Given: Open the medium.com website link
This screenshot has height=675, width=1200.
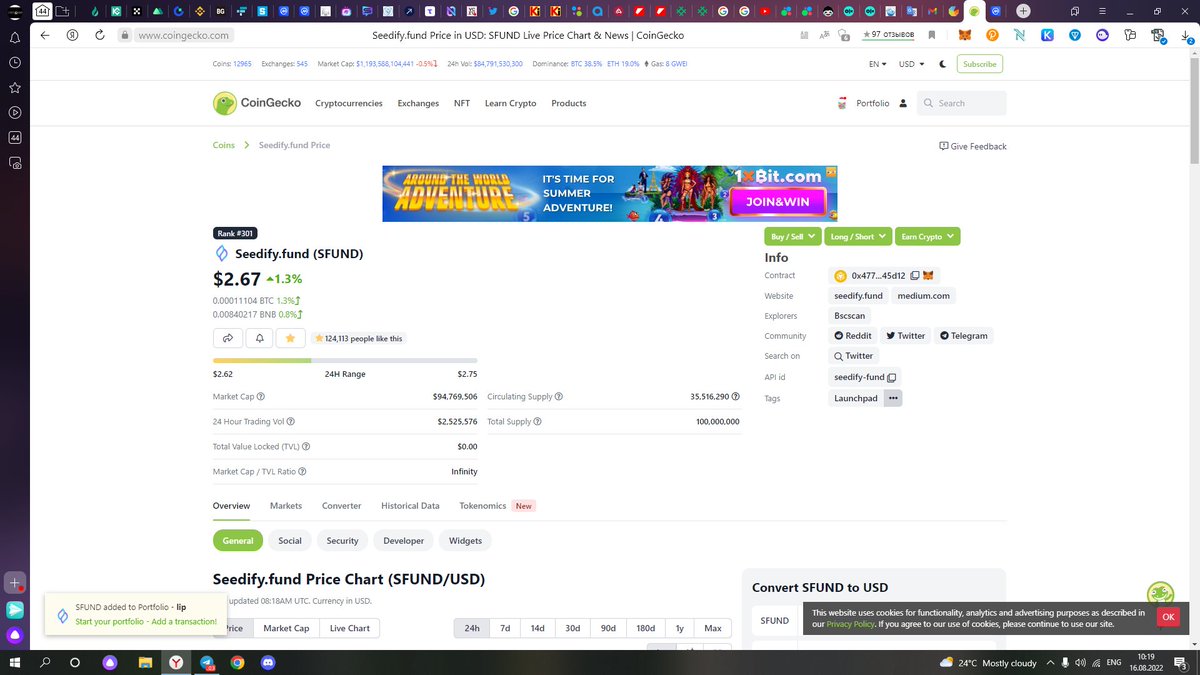Looking at the screenshot, I should pyautogui.click(x=924, y=296).
